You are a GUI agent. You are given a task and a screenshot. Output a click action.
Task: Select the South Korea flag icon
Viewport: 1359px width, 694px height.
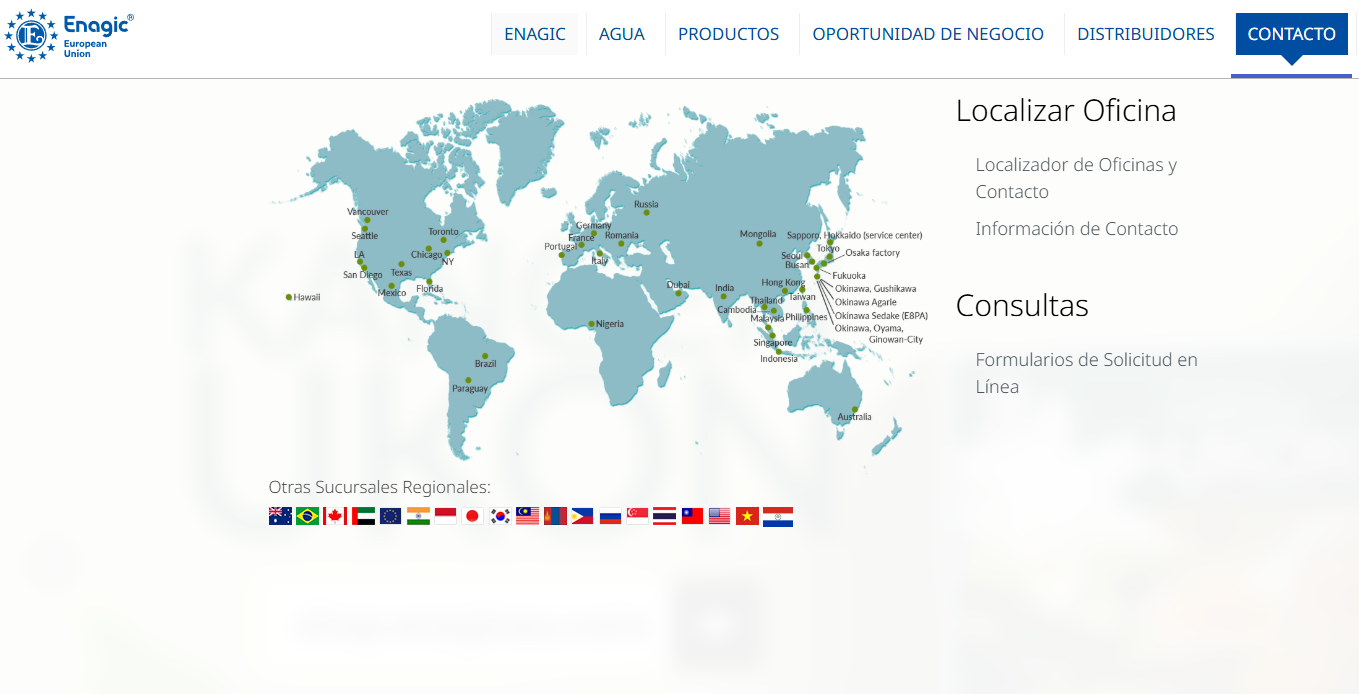(500, 516)
